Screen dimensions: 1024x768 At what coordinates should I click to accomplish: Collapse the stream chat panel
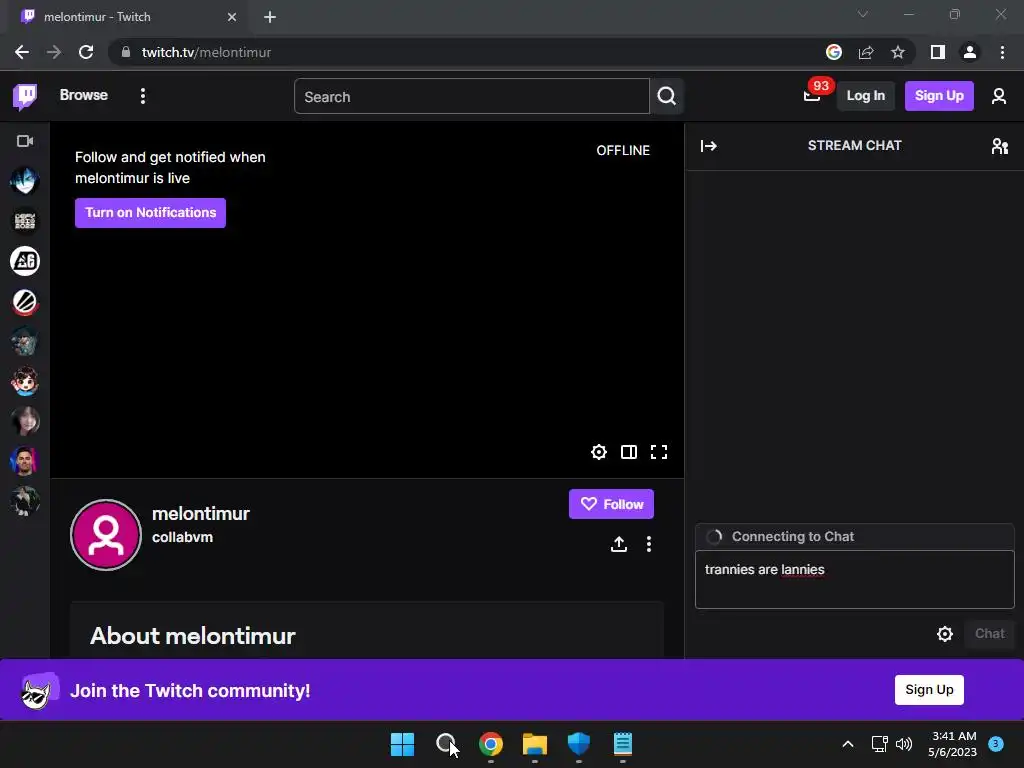(x=709, y=146)
